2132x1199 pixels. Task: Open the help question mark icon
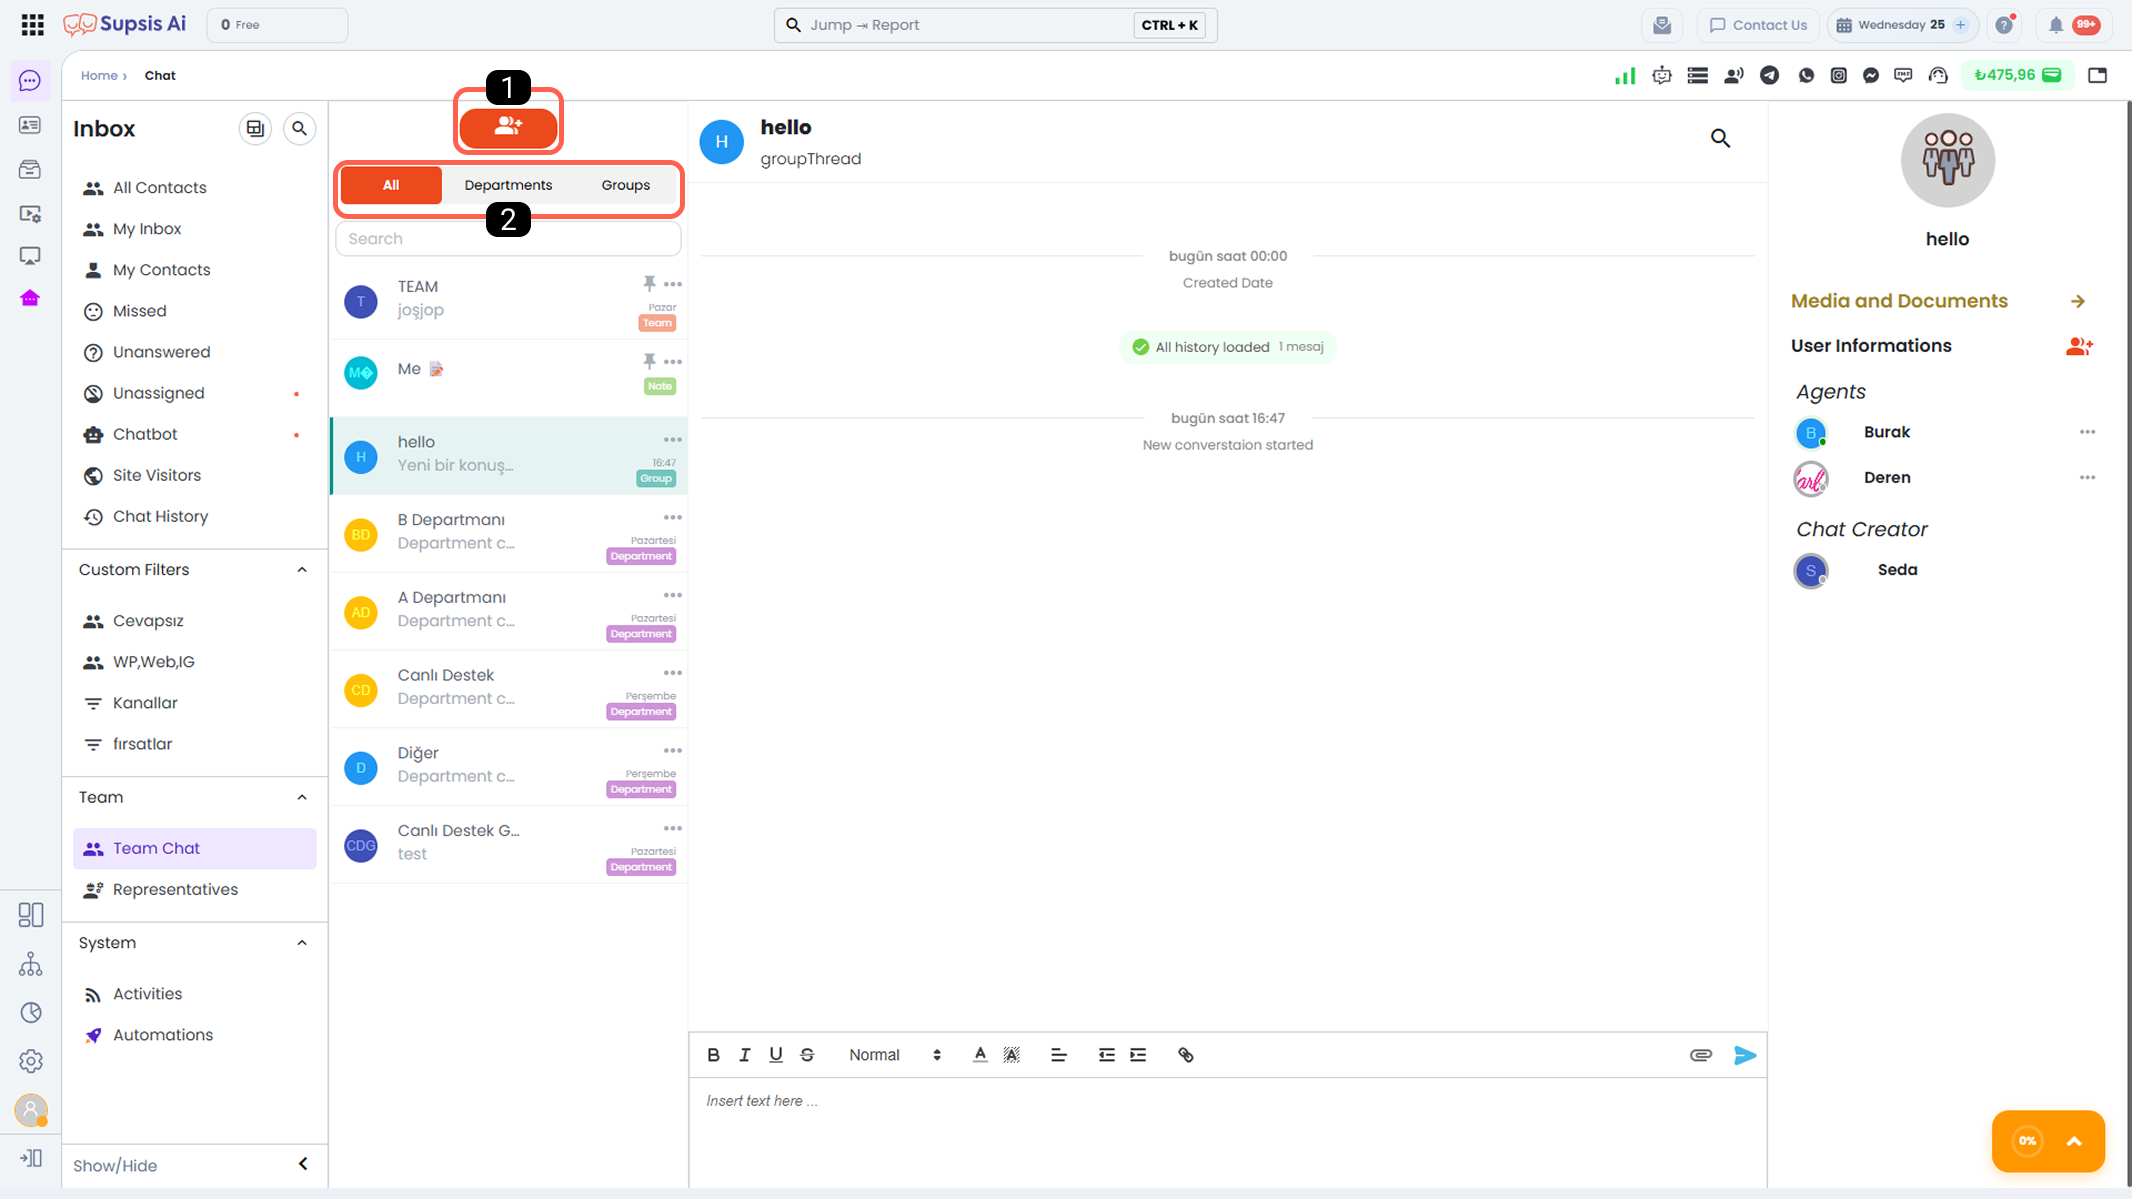click(x=2004, y=25)
